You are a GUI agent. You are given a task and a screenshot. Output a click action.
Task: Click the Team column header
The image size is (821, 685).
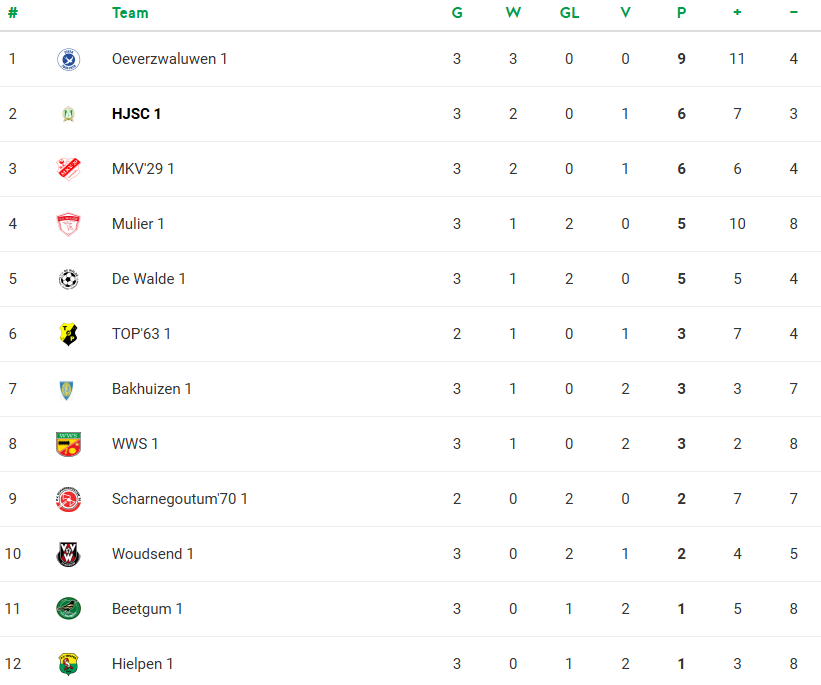130,13
